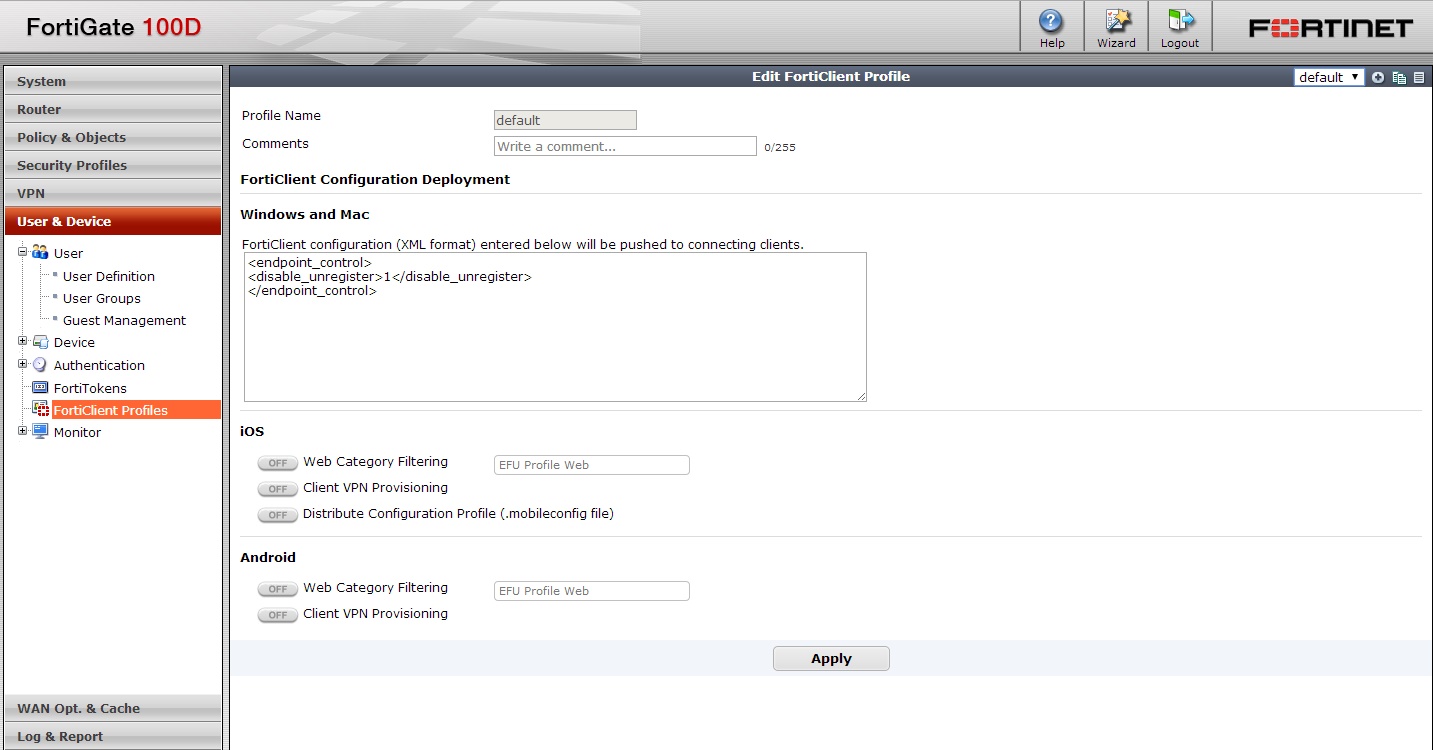Click the "Windows and Mac" heading

305,214
